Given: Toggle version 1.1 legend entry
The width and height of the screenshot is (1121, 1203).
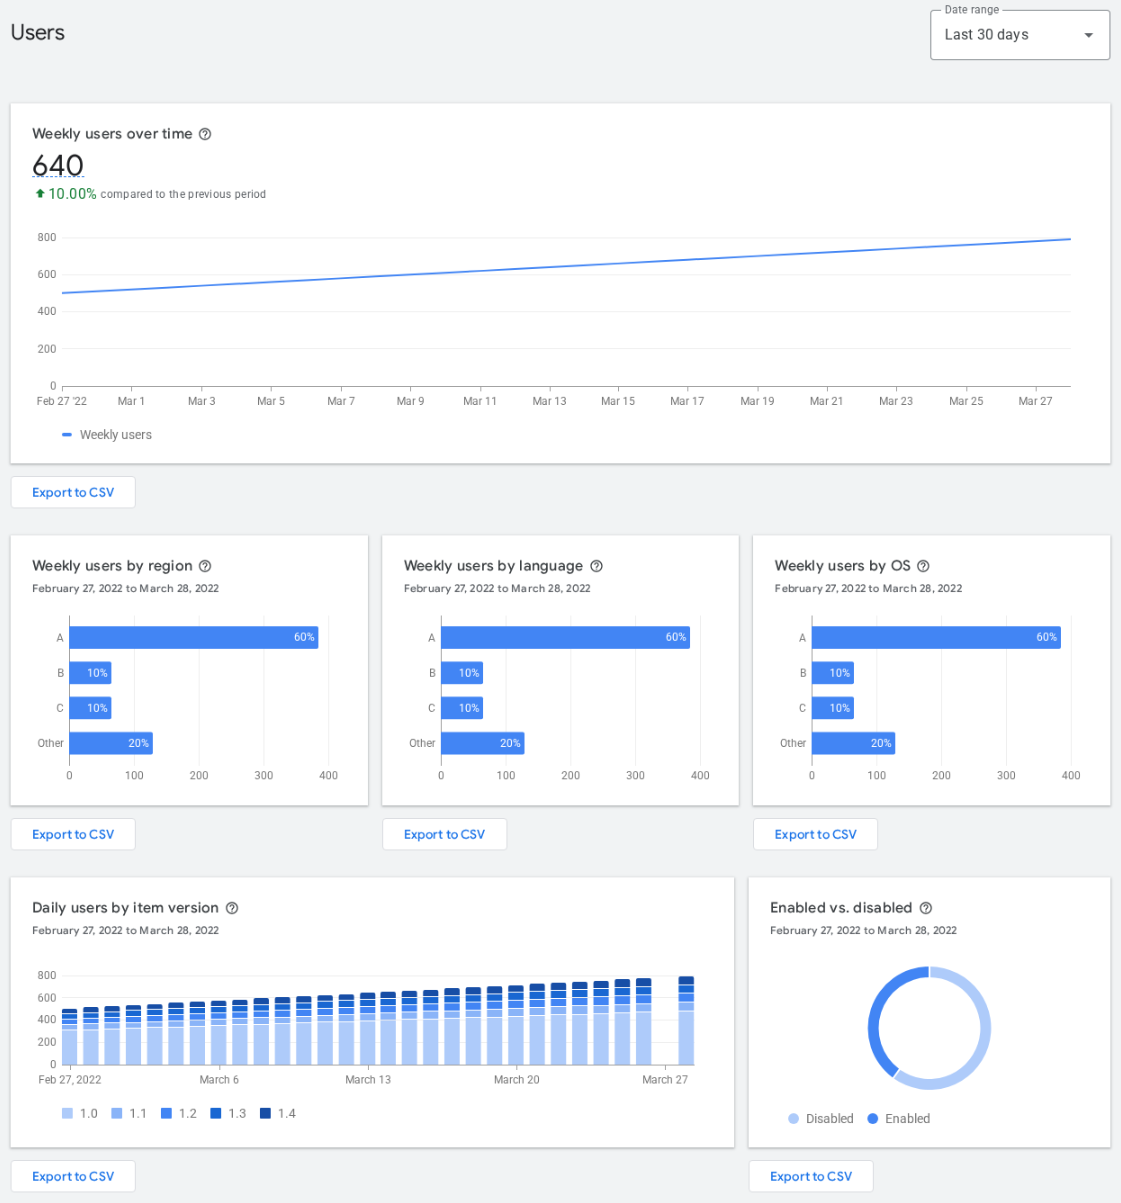Looking at the screenshot, I should pyautogui.click(x=129, y=1113).
